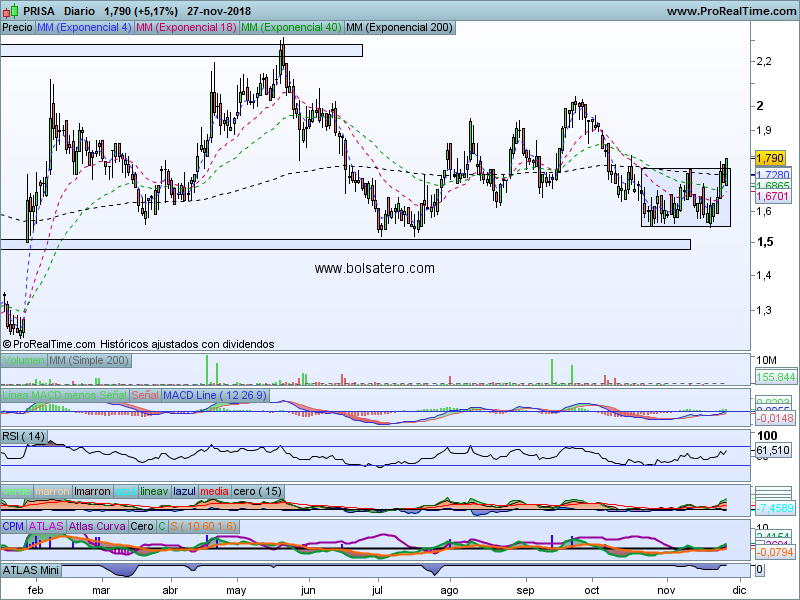Click the ATLAS Curva indicator label
Screen dimensions: 800x600
97,526
